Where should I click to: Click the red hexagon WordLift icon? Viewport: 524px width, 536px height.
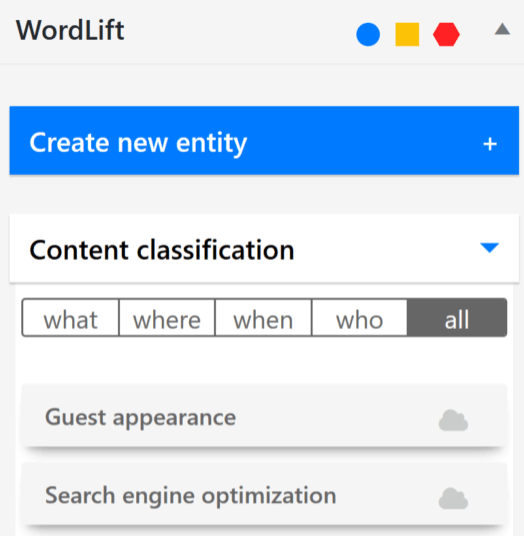click(446, 34)
